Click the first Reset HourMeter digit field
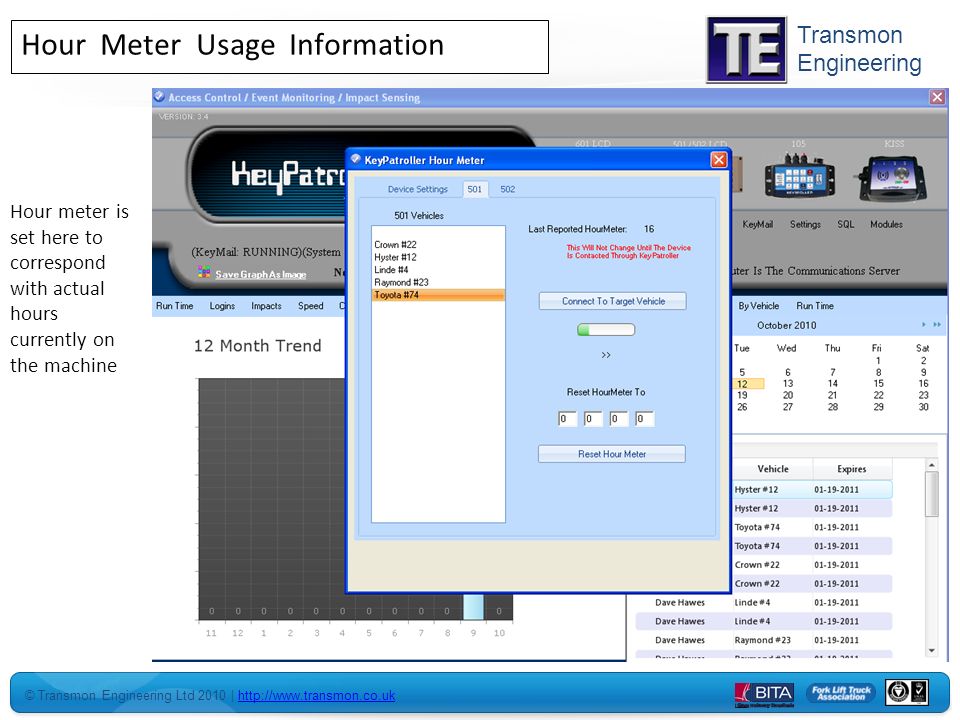 (x=567, y=419)
